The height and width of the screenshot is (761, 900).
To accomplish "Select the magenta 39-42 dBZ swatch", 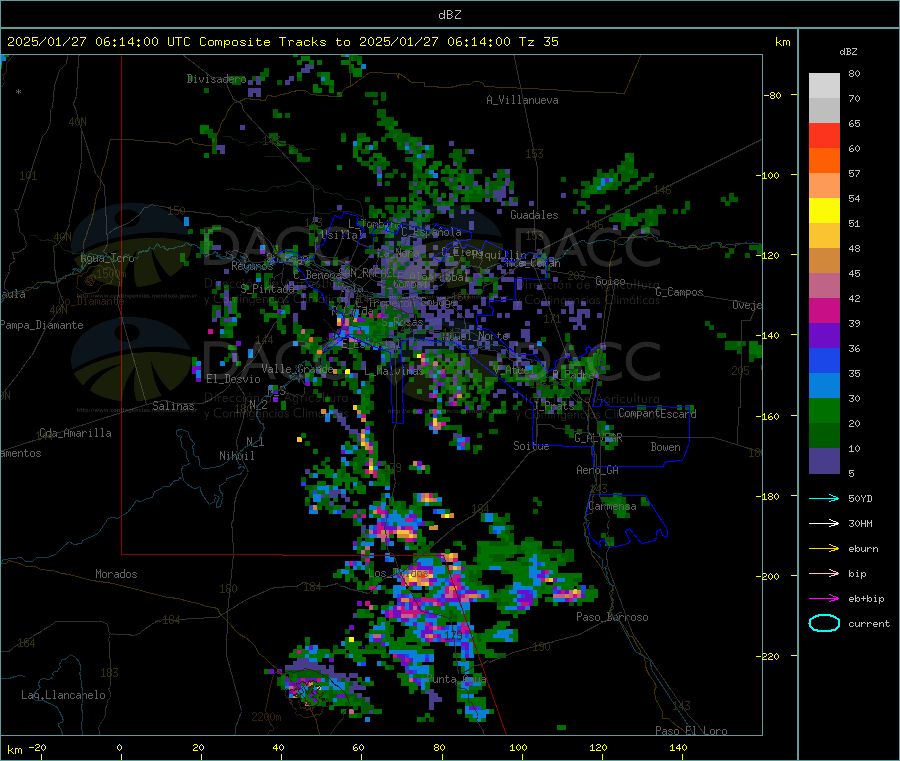I will 824,310.
